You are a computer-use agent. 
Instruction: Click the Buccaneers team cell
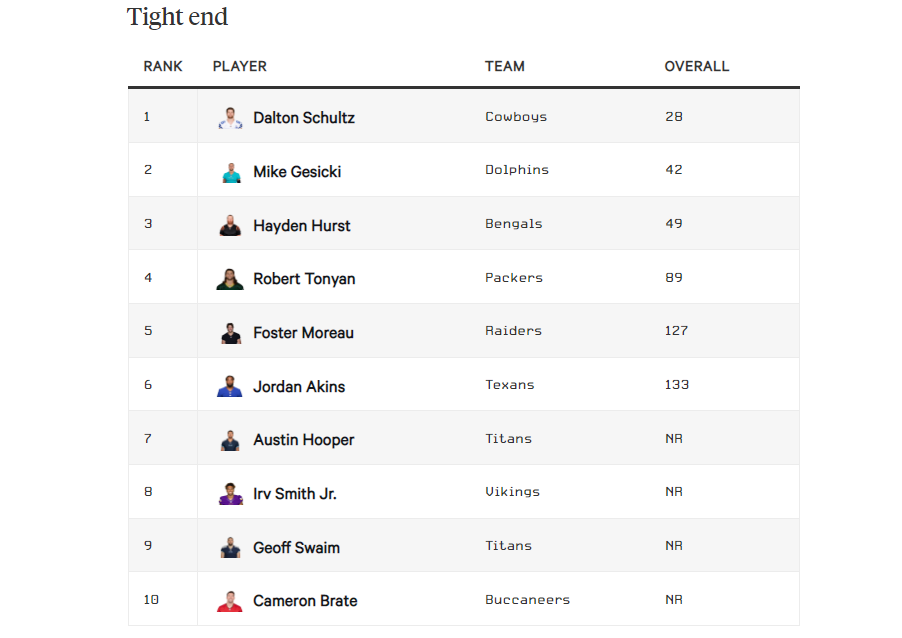point(528,600)
